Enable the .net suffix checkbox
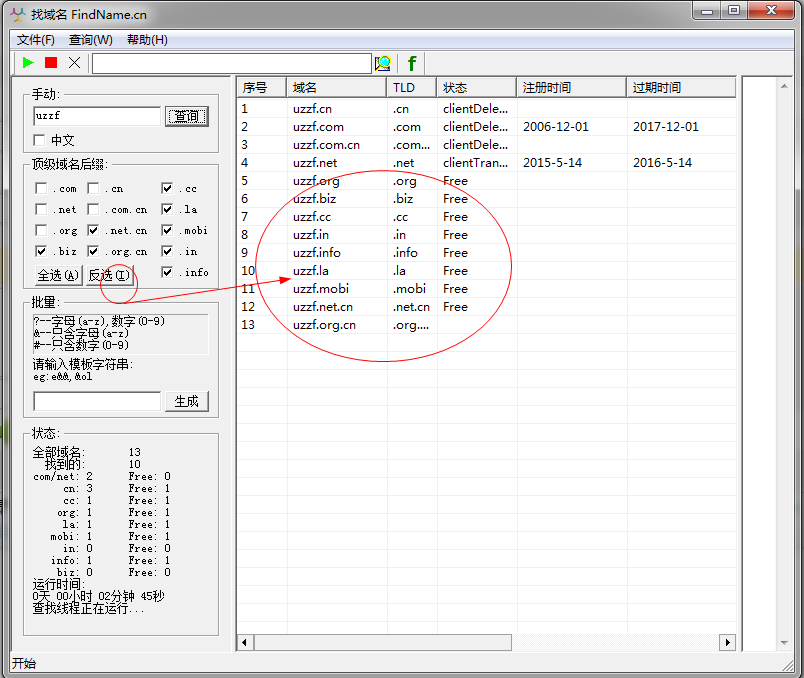This screenshot has height=678, width=804. coord(42,209)
